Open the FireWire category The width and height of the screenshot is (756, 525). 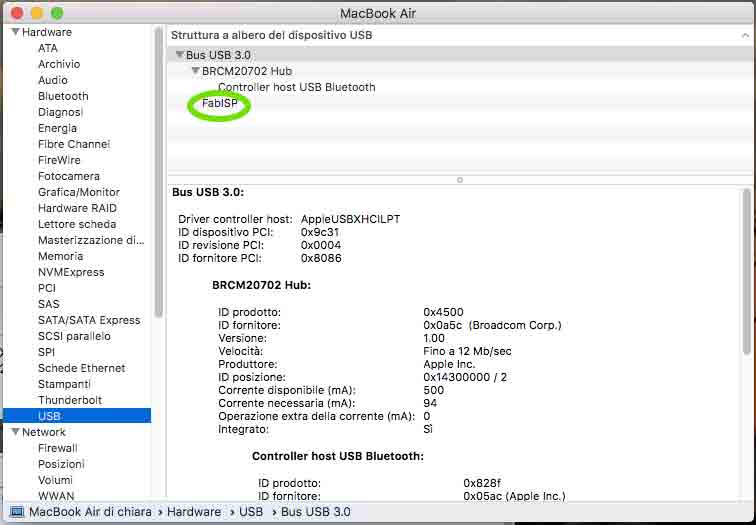[x=59, y=160]
